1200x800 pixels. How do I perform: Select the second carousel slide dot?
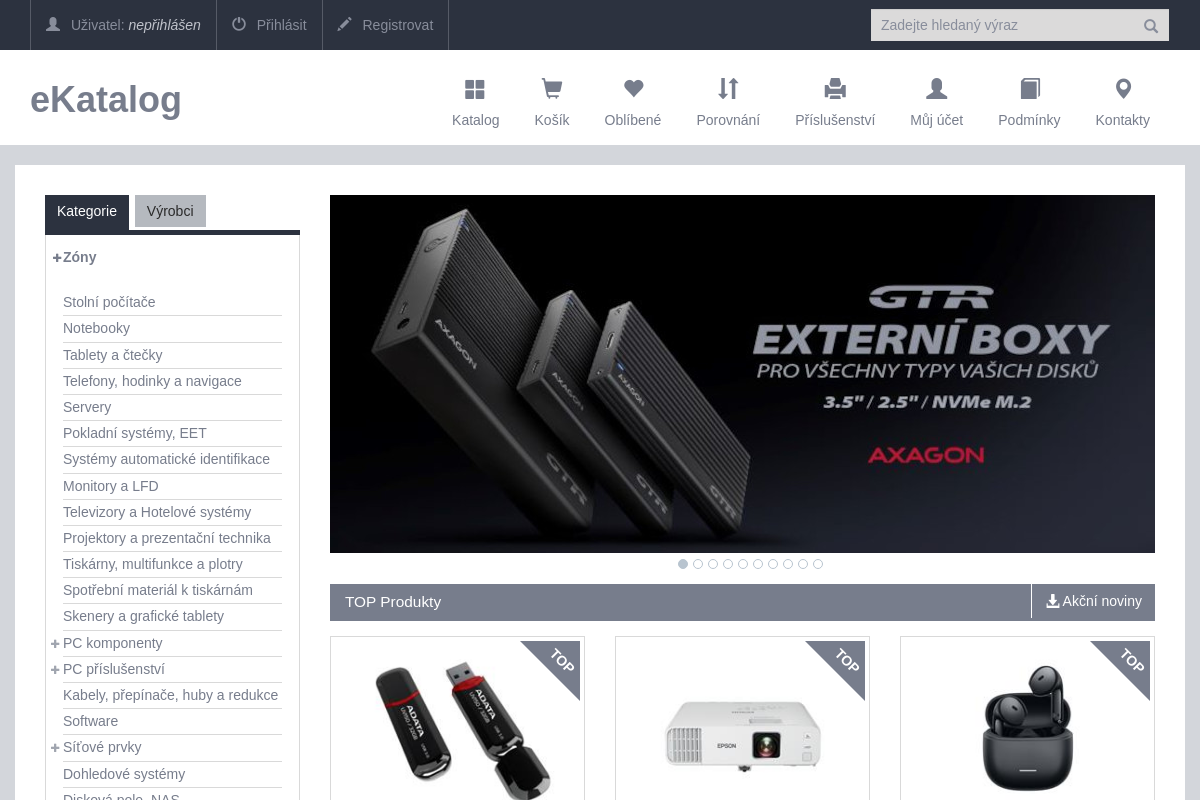pos(698,564)
